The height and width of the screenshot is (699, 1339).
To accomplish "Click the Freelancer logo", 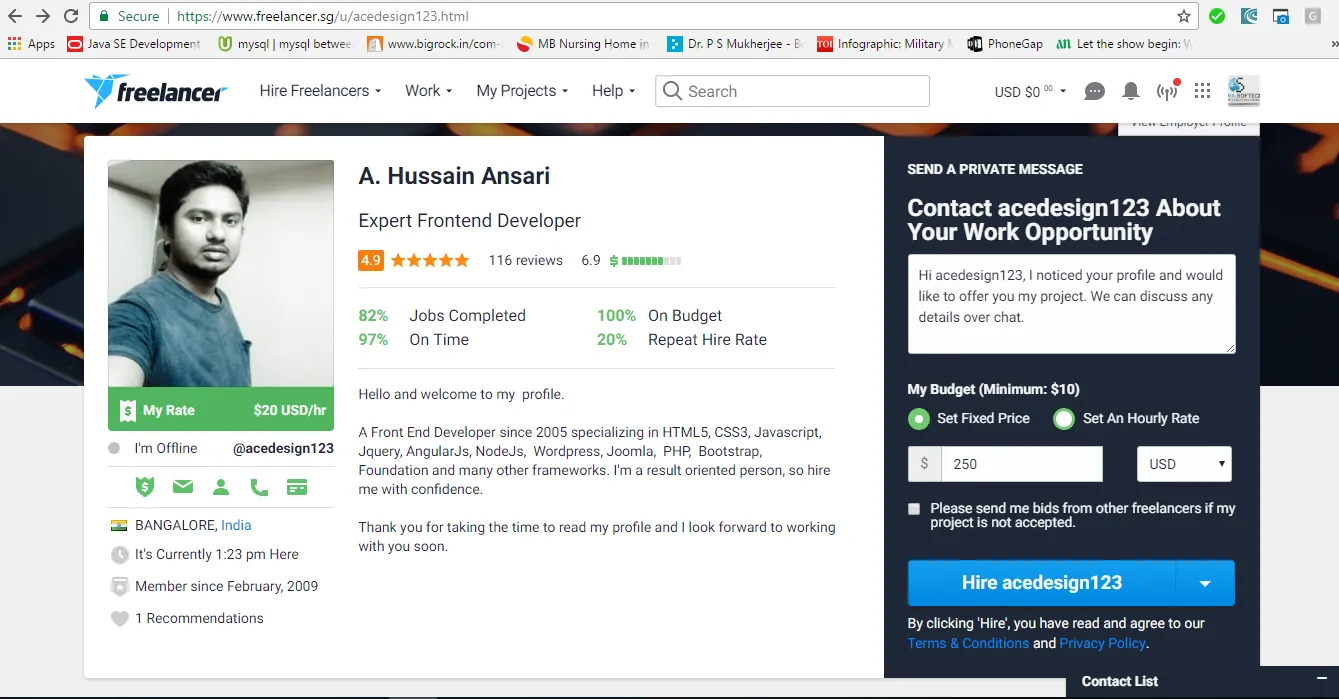I will pyautogui.click(x=157, y=91).
